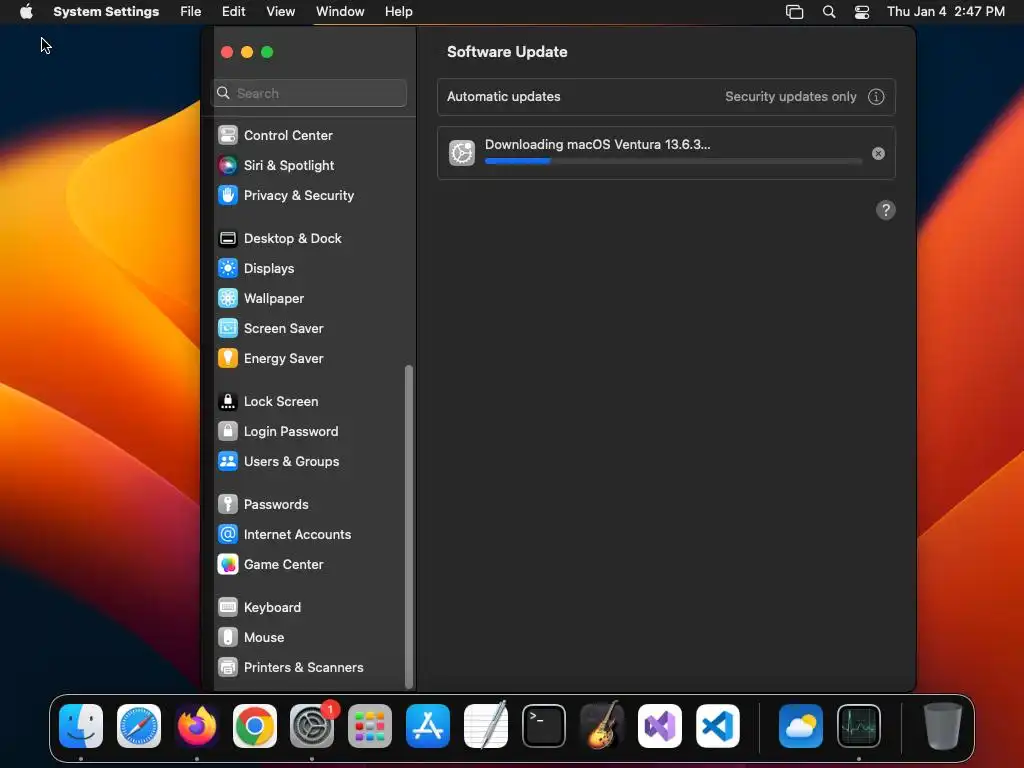
Task: Click the date and time clock
Action: coord(946,12)
